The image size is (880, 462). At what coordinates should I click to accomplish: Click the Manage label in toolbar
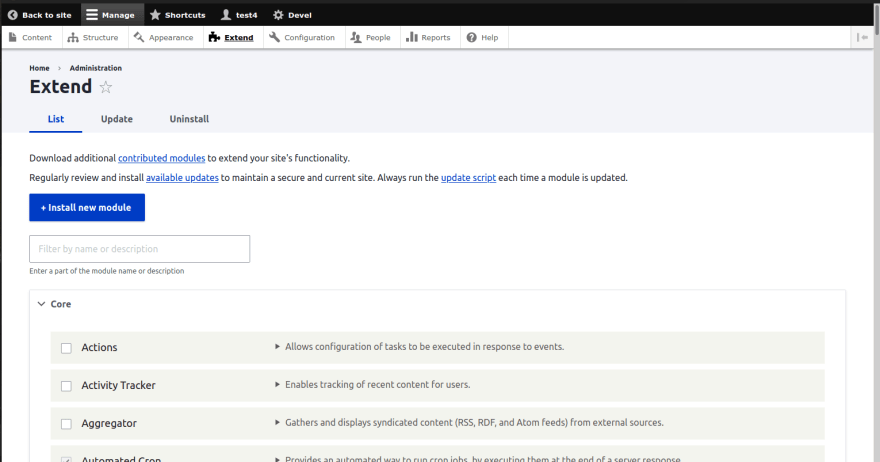pos(118,15)
